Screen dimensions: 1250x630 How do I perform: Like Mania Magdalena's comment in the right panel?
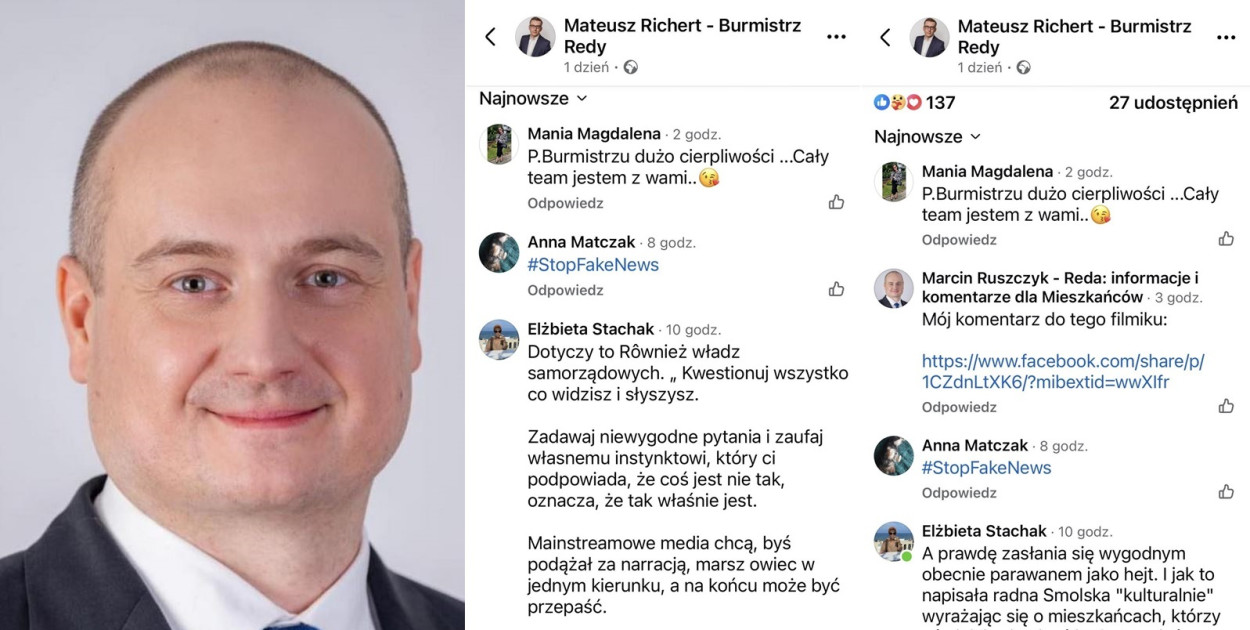click(x=1226, y=239)
